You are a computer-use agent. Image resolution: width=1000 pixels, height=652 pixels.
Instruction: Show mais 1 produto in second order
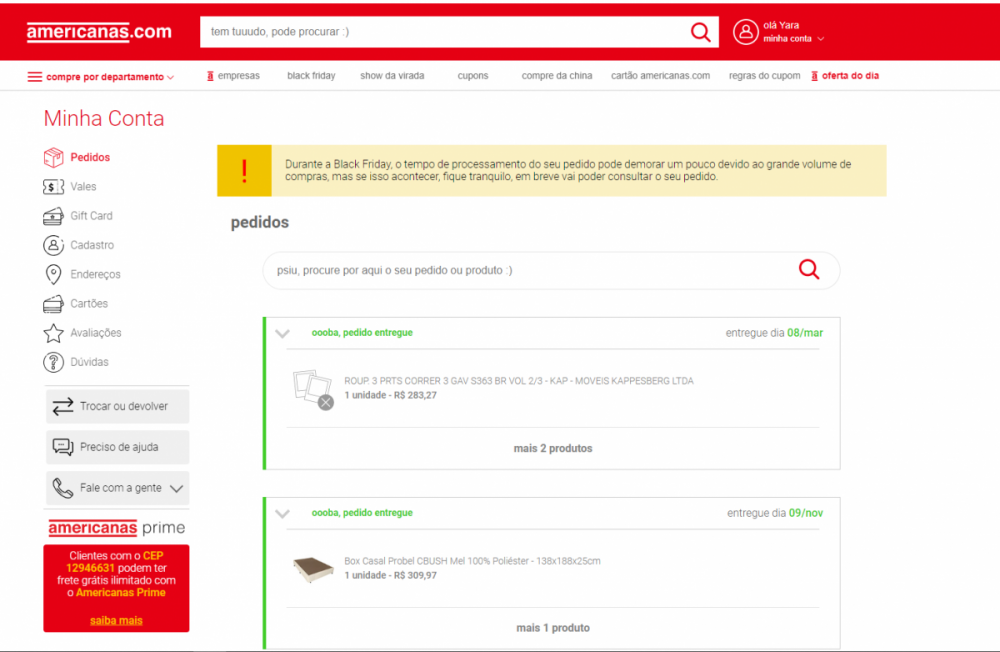click(x=553, y=628)
